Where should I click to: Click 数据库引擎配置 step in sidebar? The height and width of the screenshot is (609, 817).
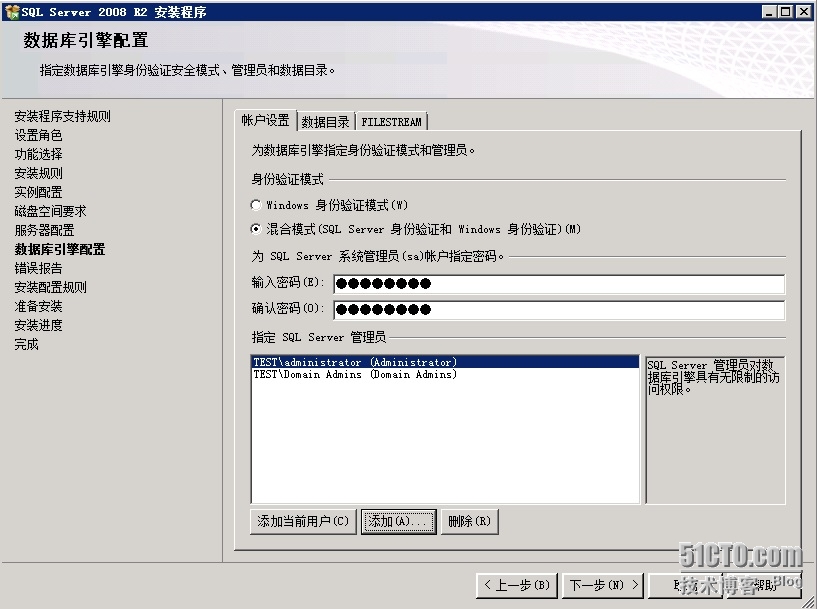60,250
